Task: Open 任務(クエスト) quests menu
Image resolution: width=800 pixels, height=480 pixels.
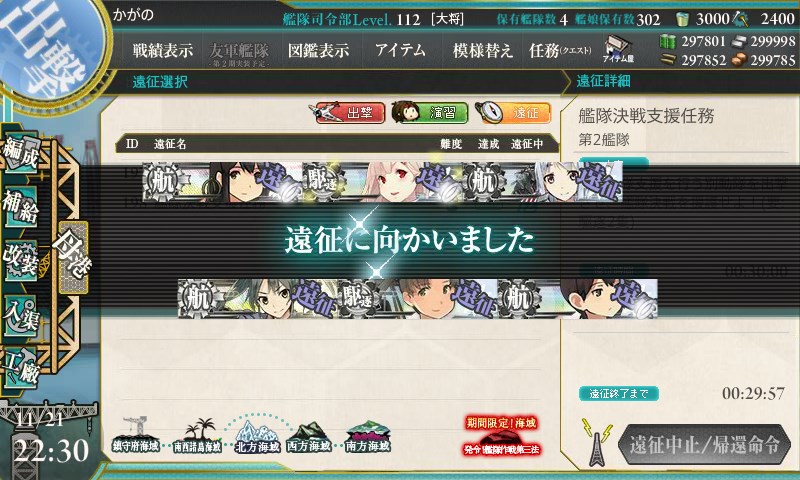Action: [560, 50]
